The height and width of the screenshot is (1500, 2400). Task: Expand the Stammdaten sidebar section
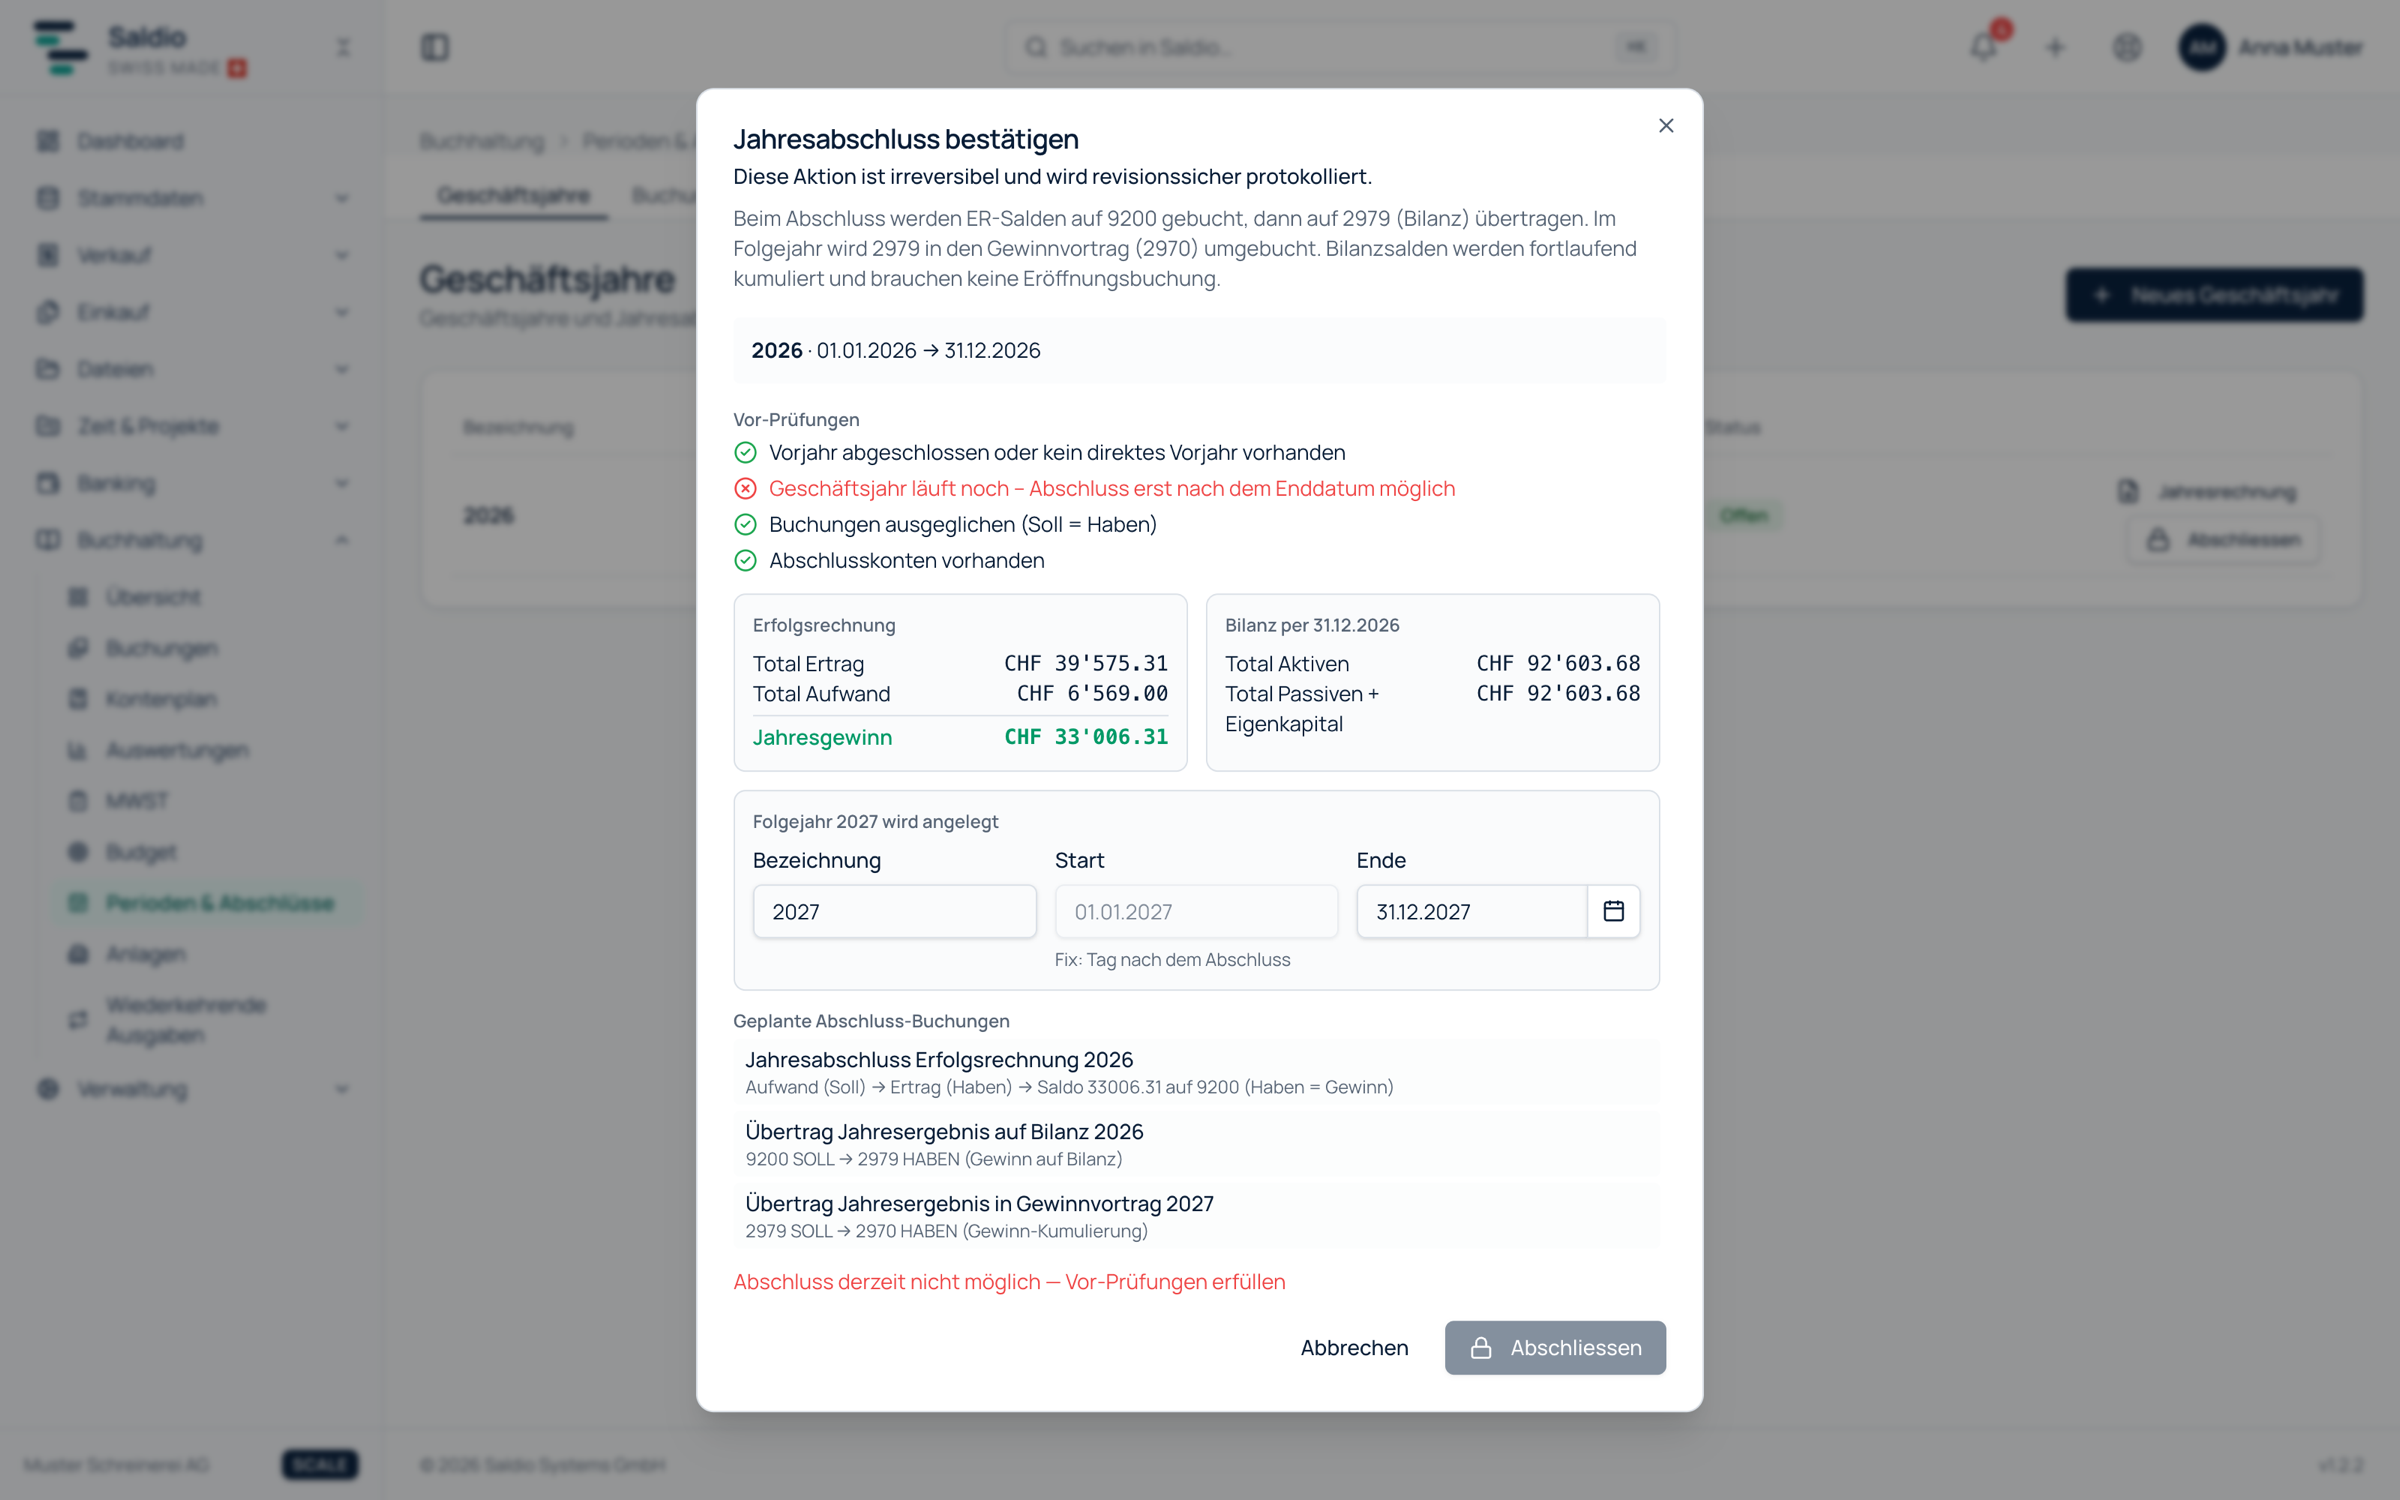click(x=192, y=198)
